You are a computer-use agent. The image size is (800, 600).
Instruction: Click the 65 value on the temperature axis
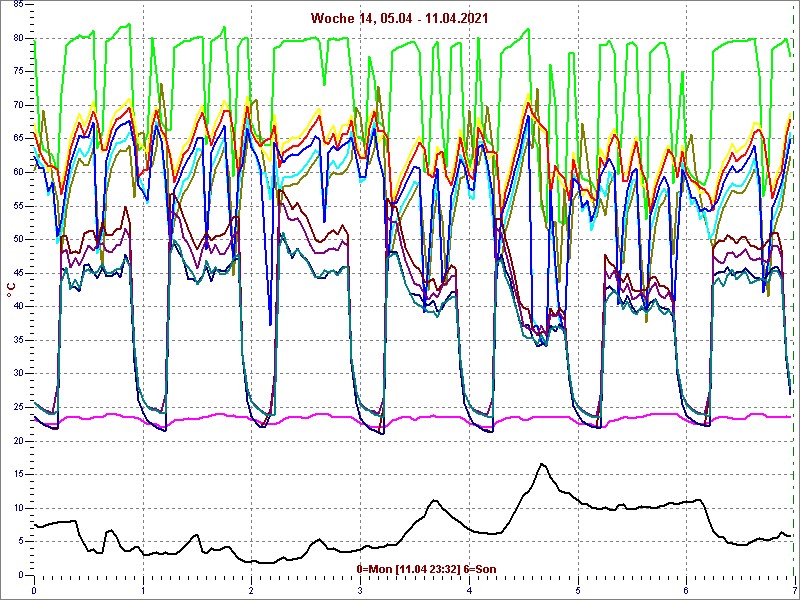(x=18, y=138)
